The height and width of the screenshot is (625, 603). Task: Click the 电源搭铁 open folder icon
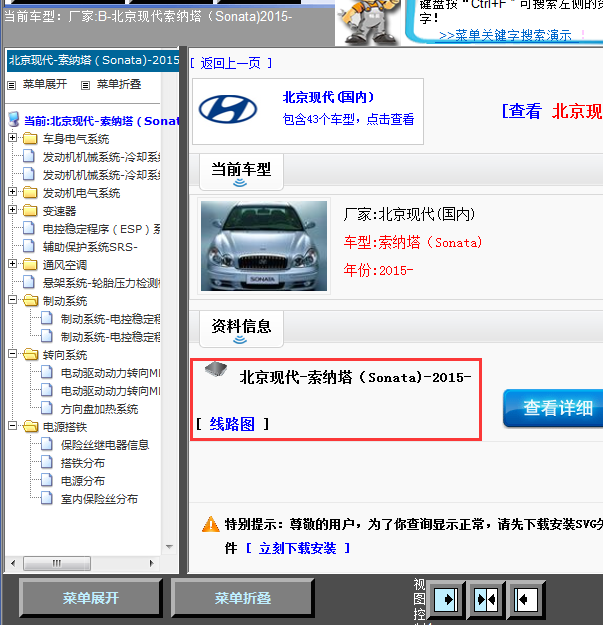point(30,427)
